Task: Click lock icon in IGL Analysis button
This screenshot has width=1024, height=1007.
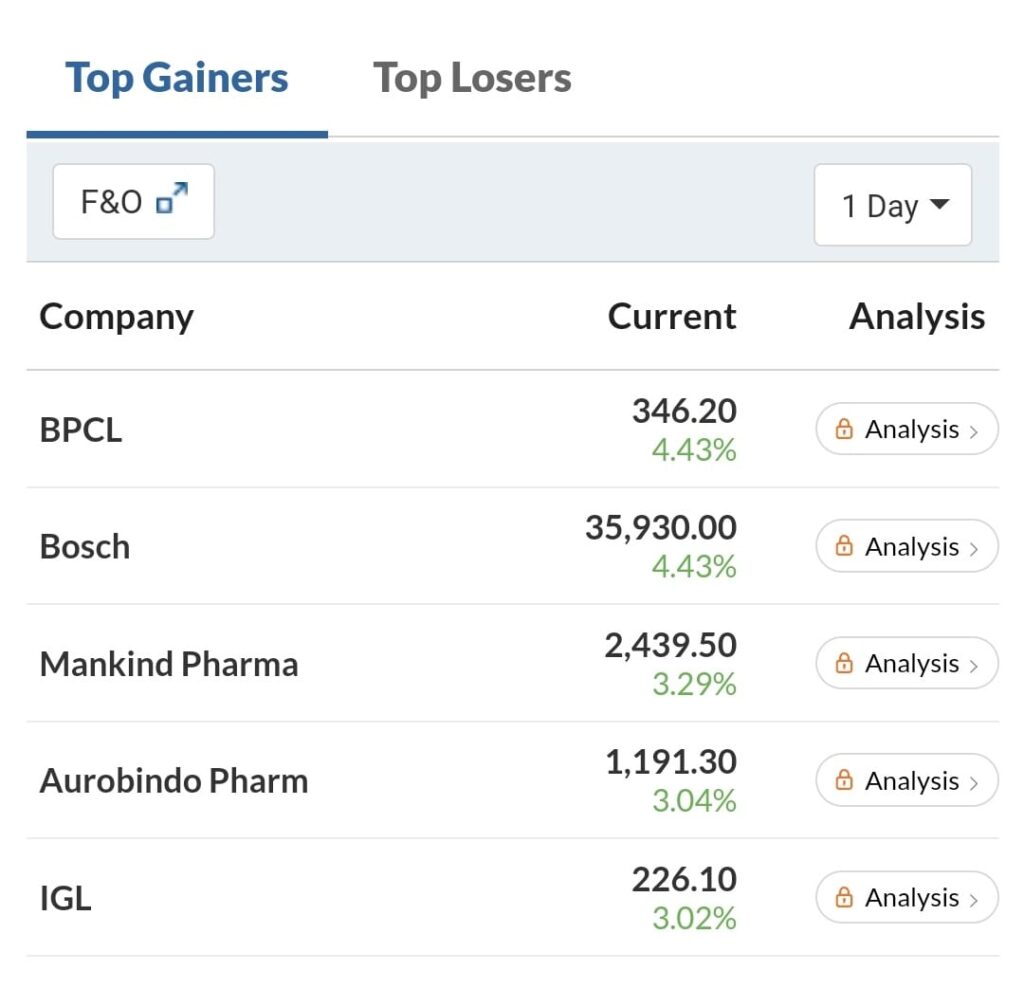Action: (x=844, y=897)
